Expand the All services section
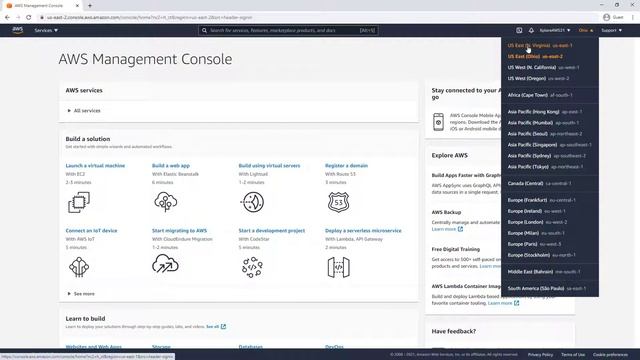This screenshot has width=640, height=360. coord(84,111)
